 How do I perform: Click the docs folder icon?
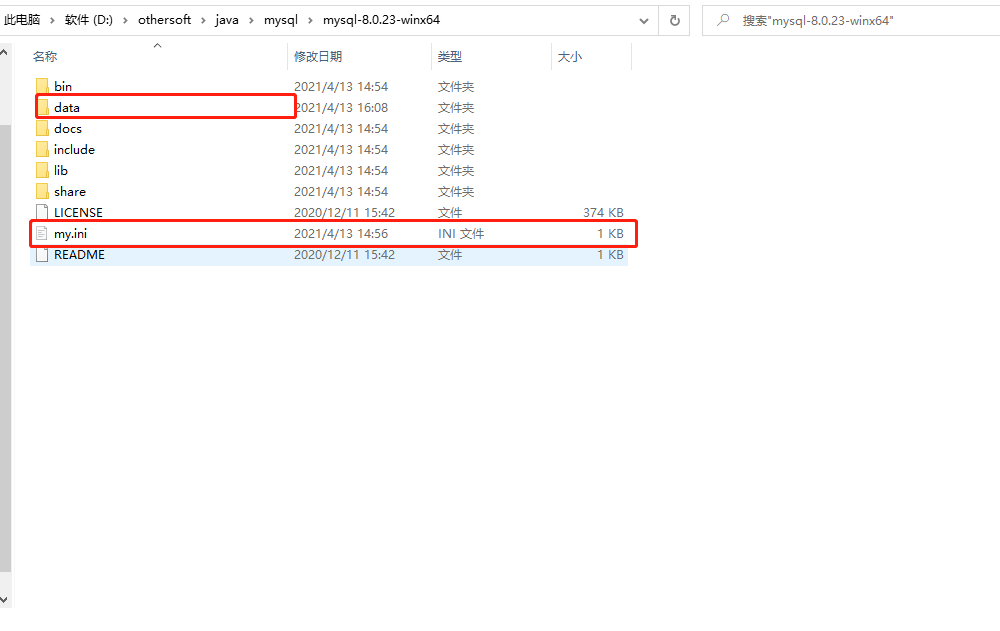[42, 128]
